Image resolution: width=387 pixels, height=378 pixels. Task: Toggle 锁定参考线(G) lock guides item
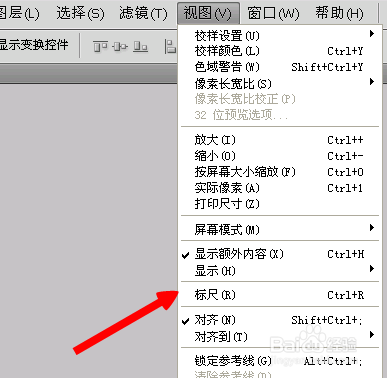coord(280,361)
